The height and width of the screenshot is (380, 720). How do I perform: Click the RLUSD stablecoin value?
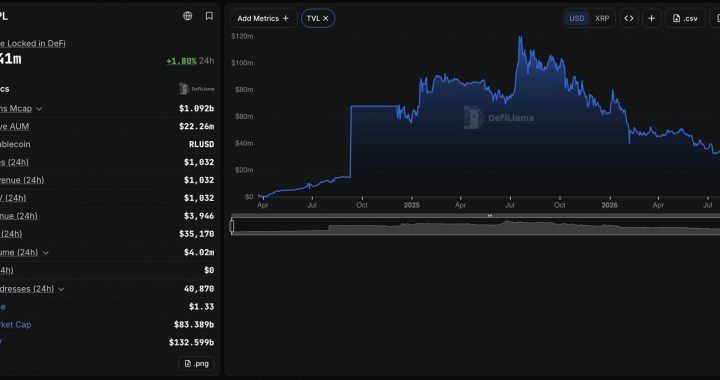click(x=202, y=144)
